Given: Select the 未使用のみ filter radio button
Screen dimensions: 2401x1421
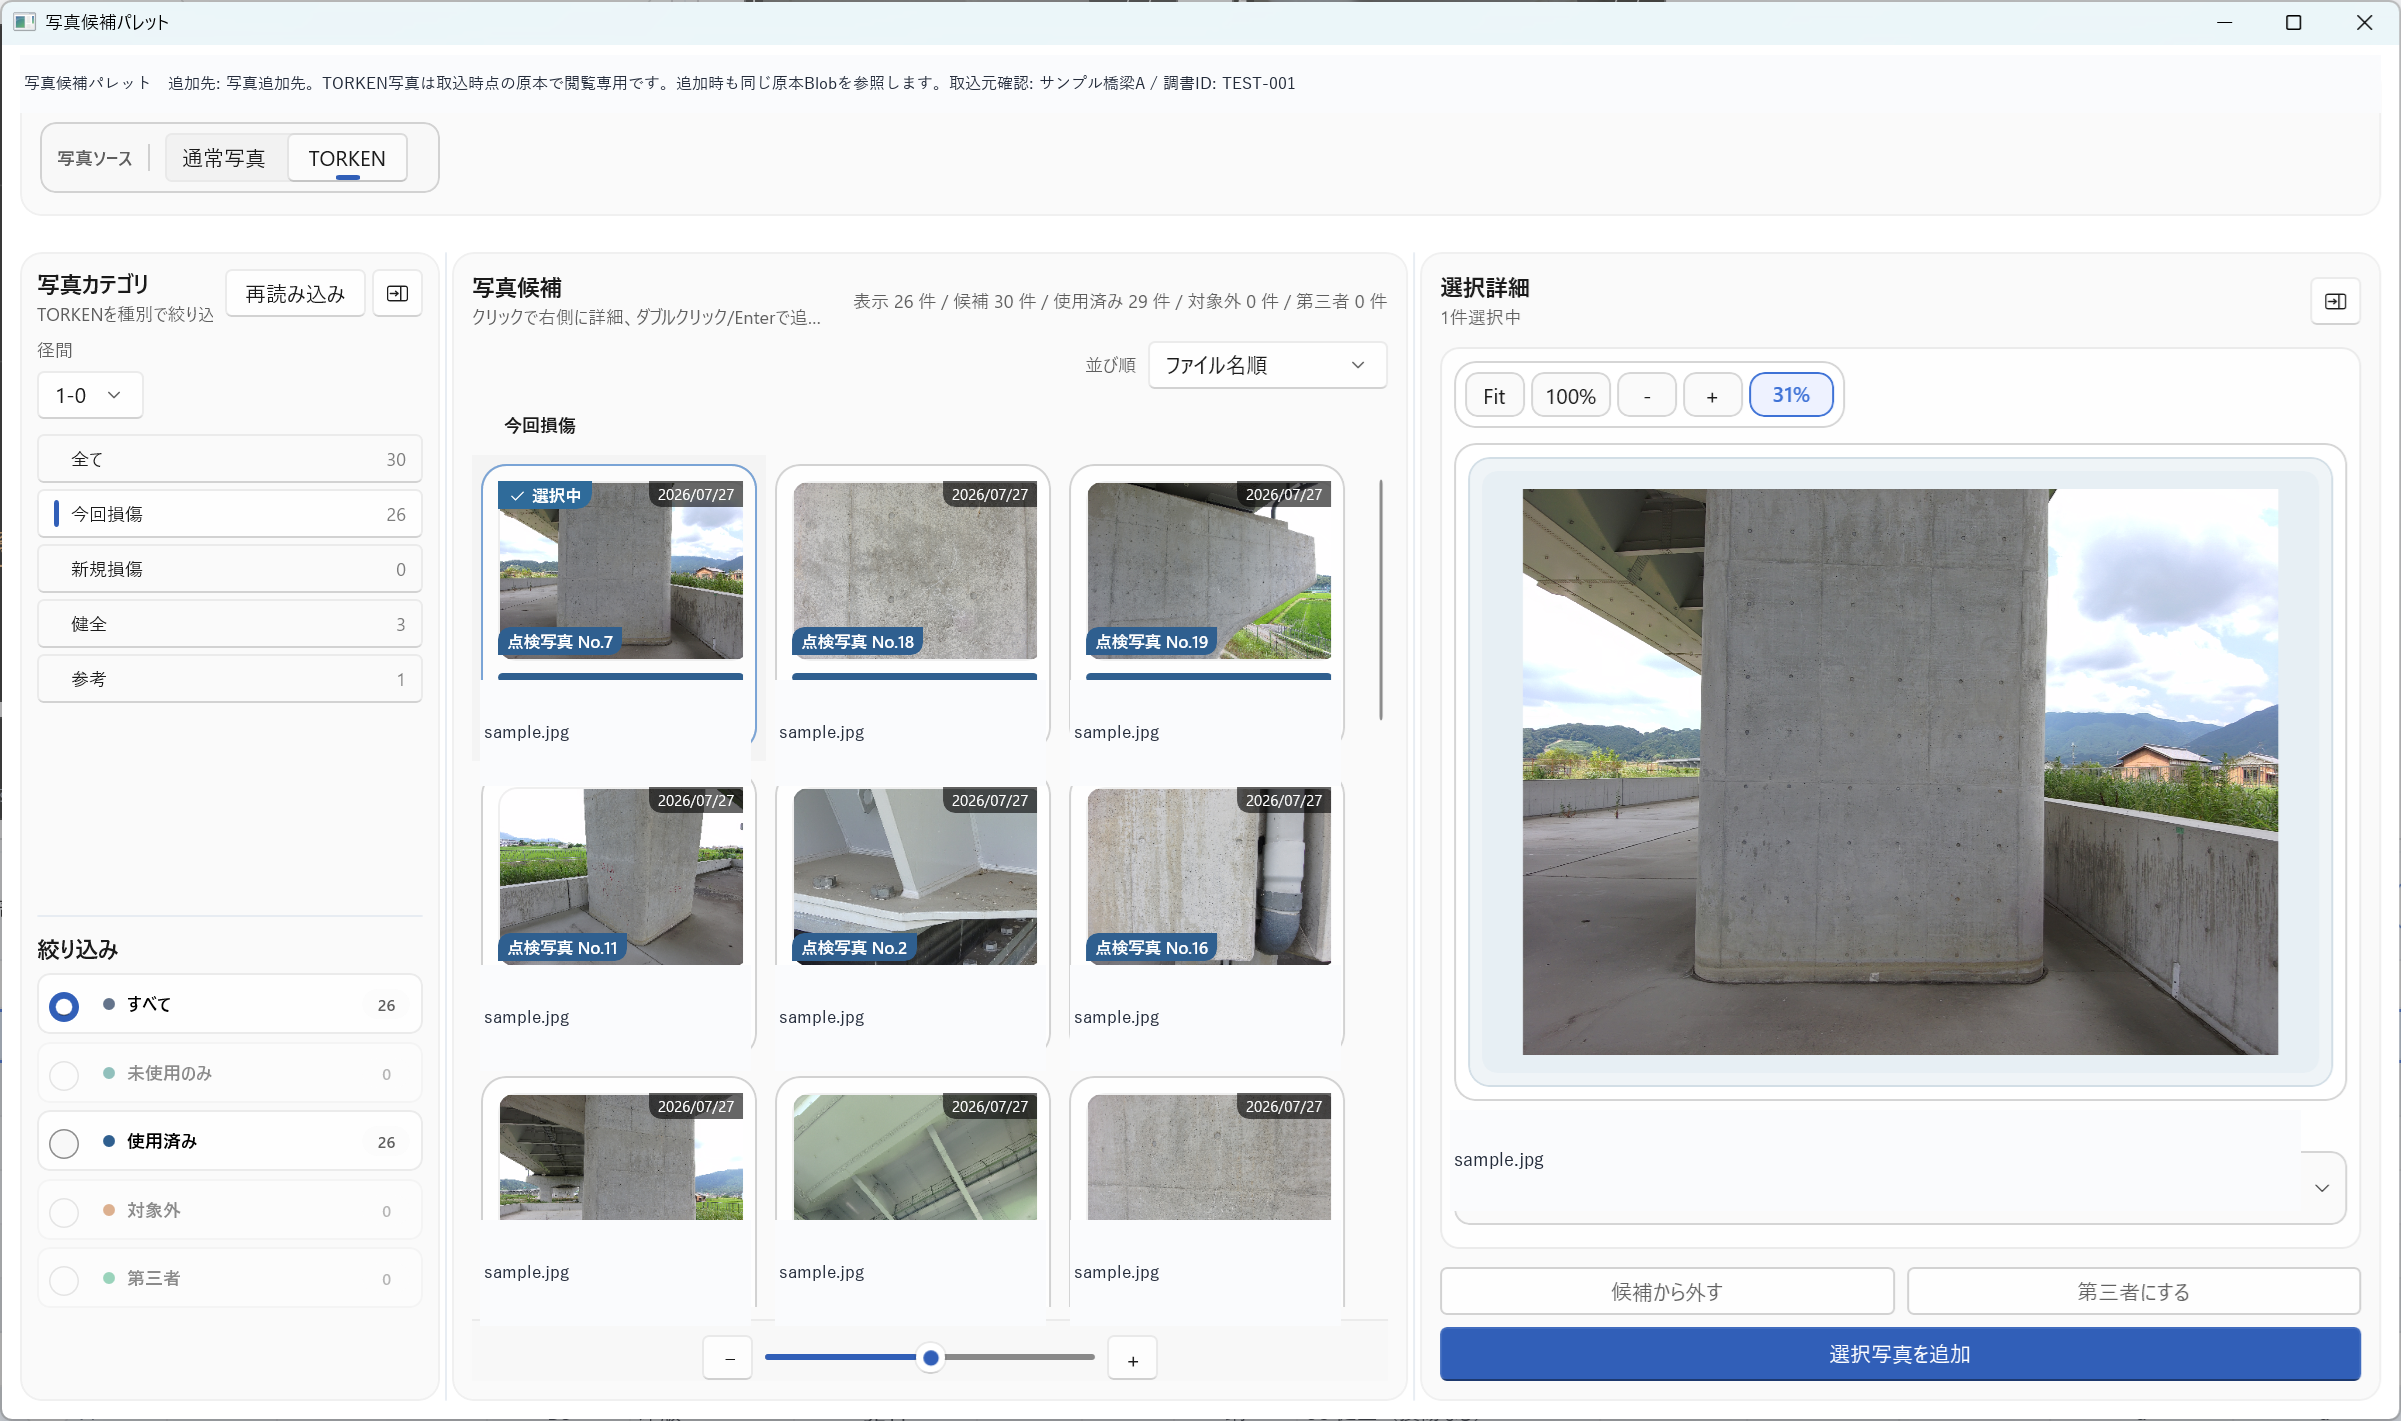Looking at the screenshot, I should [x=64, y=1075].
